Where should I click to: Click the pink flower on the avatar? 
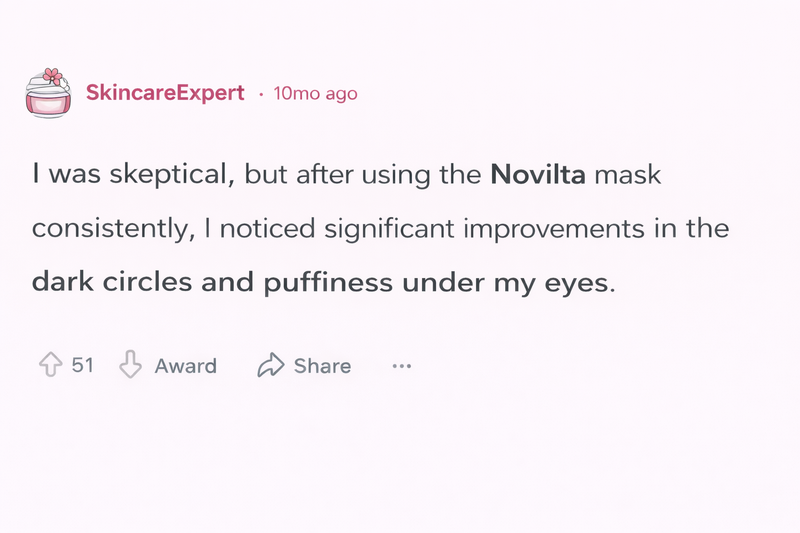[55, 77]
